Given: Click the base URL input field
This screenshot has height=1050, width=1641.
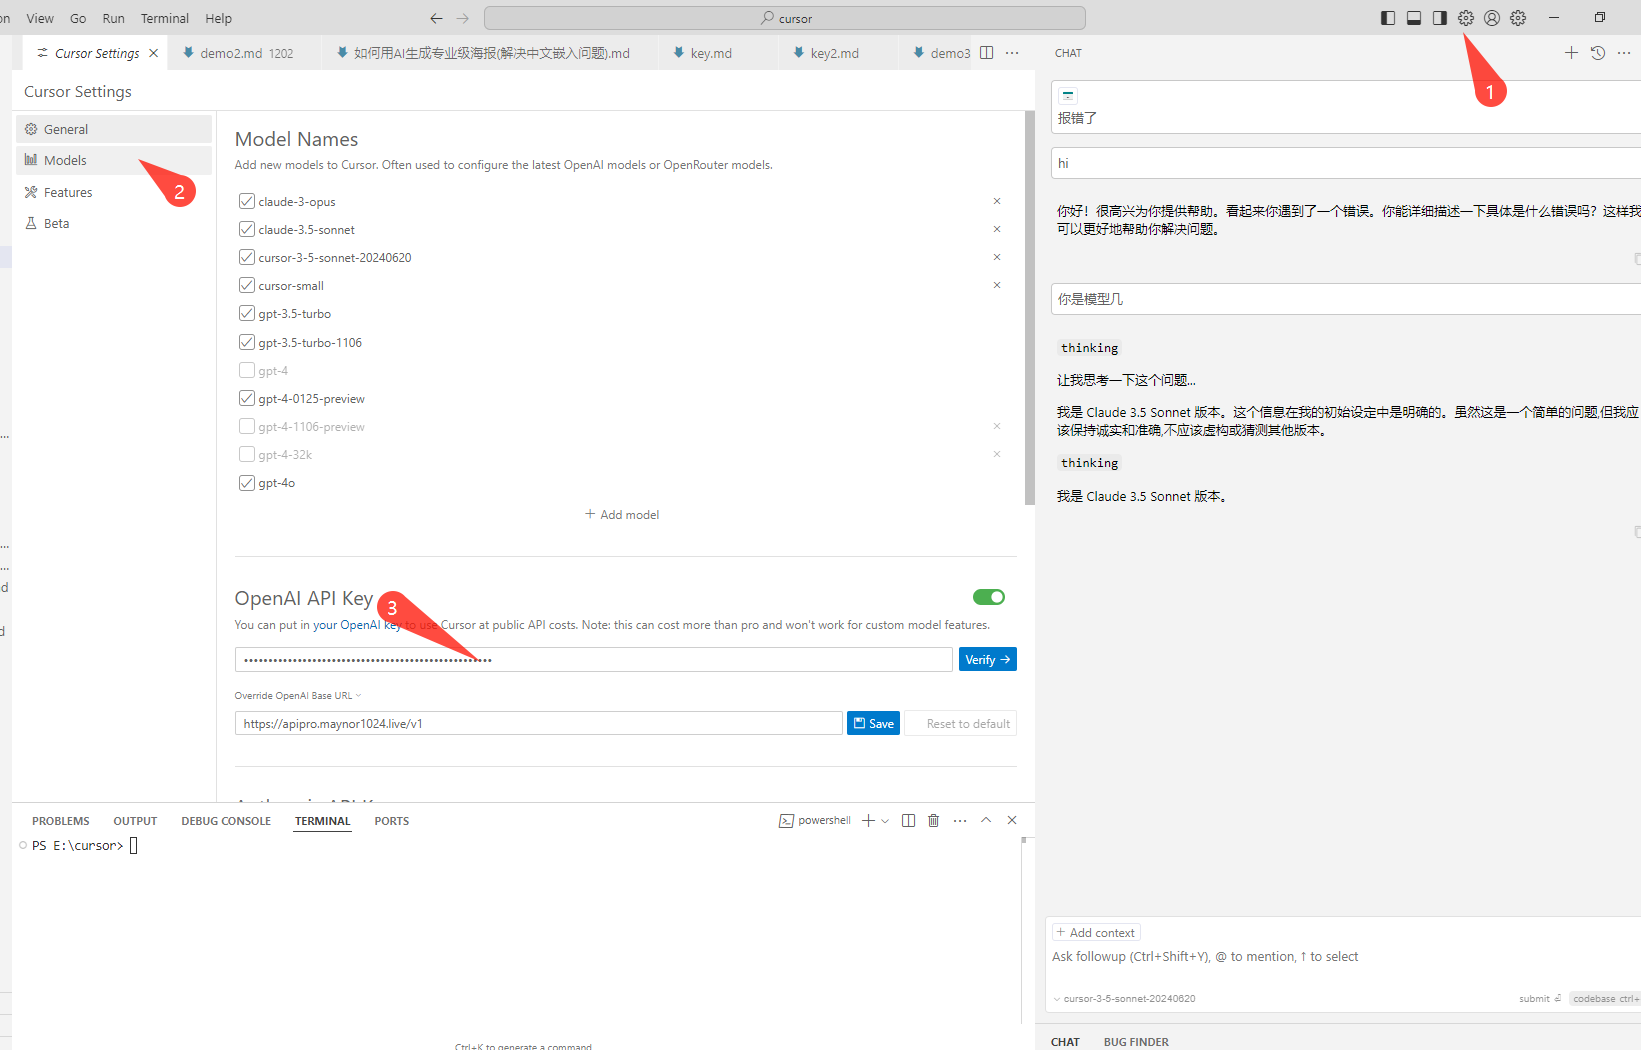Looking at the screenshot, I should (539, 723).
